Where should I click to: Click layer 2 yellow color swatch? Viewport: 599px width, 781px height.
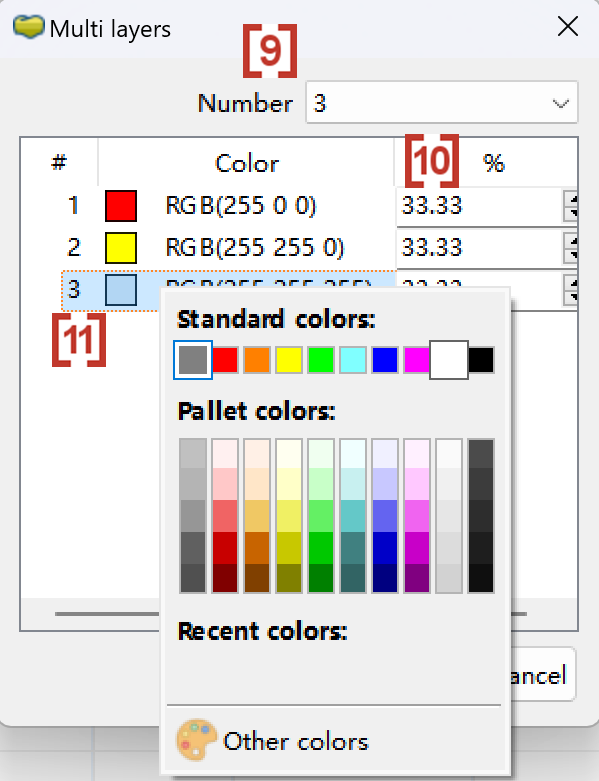click(121, 248)
